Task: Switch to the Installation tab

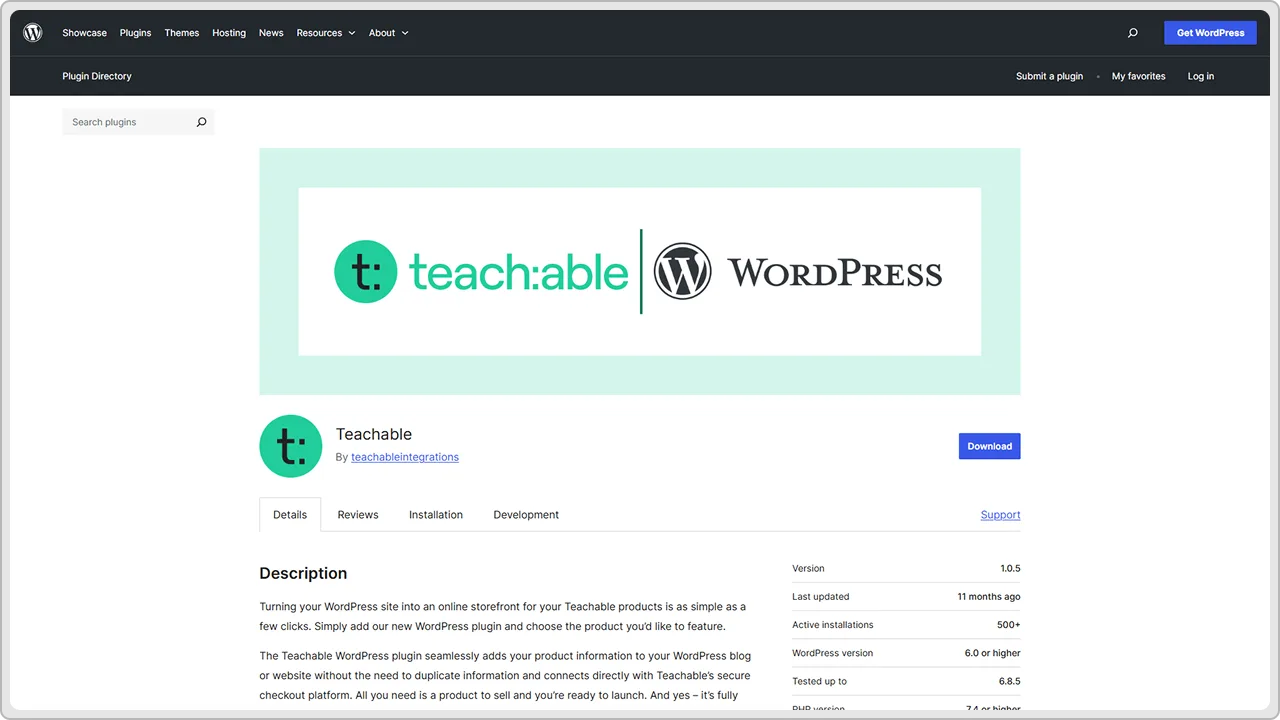Action: point(436,515)
